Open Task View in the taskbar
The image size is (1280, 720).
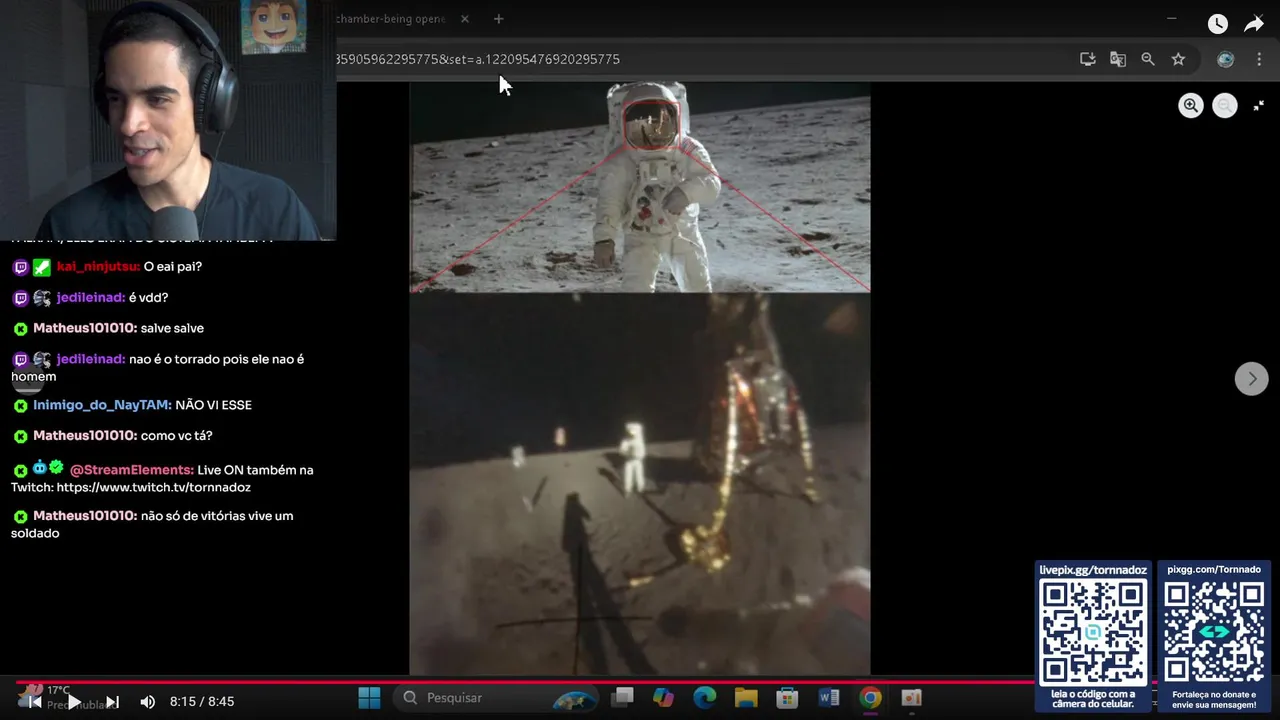pyautogui.click(x=623, y=698)
